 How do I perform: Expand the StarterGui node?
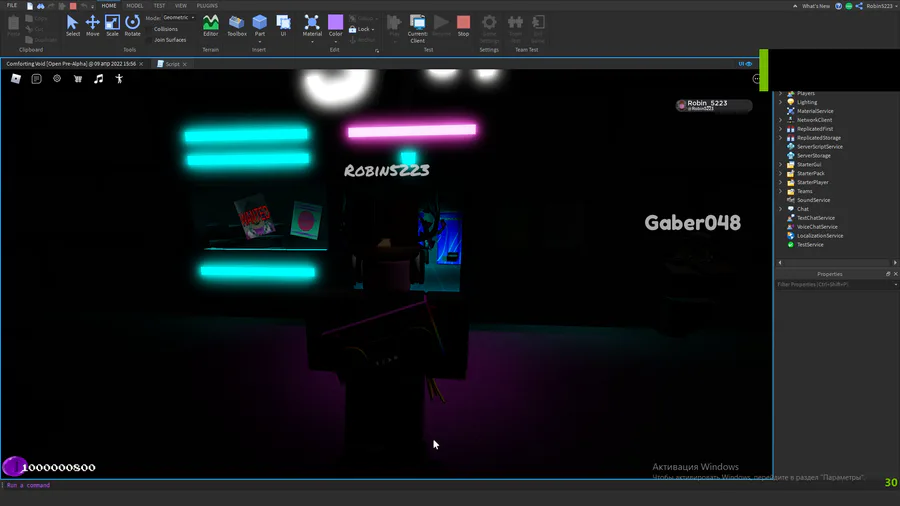780,164
